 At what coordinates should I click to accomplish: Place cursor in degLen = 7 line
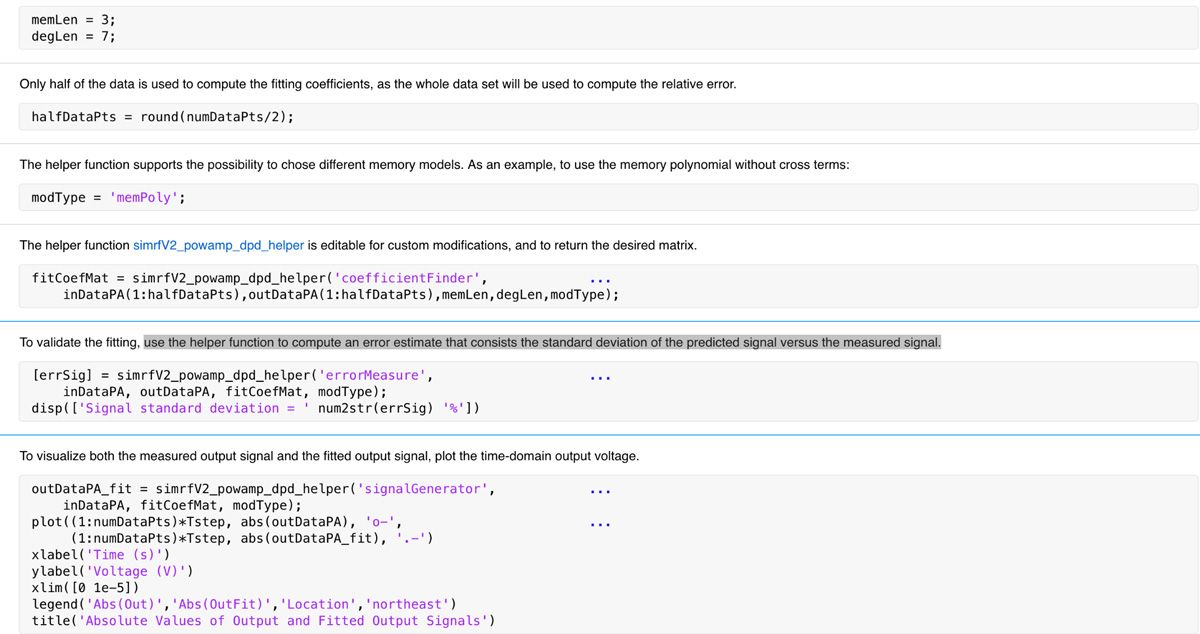click(73, 36)
